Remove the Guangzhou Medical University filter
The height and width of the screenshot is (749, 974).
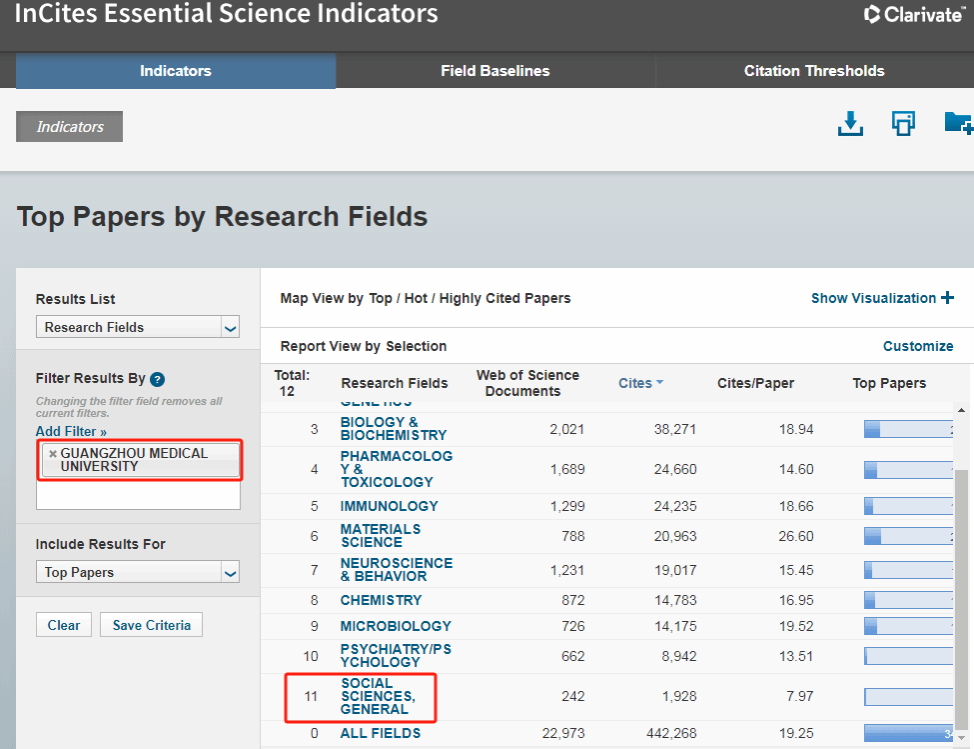(53, 454)
